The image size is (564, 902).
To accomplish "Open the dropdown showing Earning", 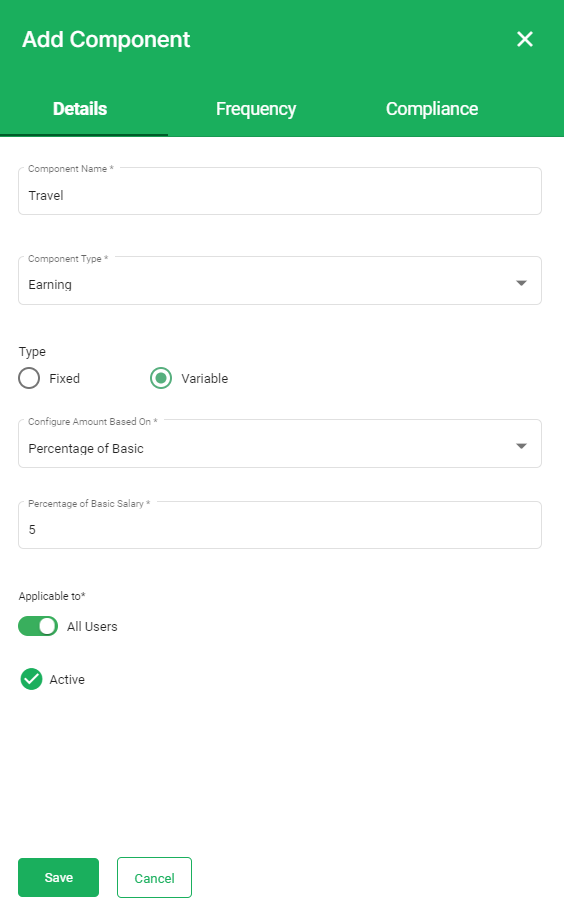I will click(280, 281).
